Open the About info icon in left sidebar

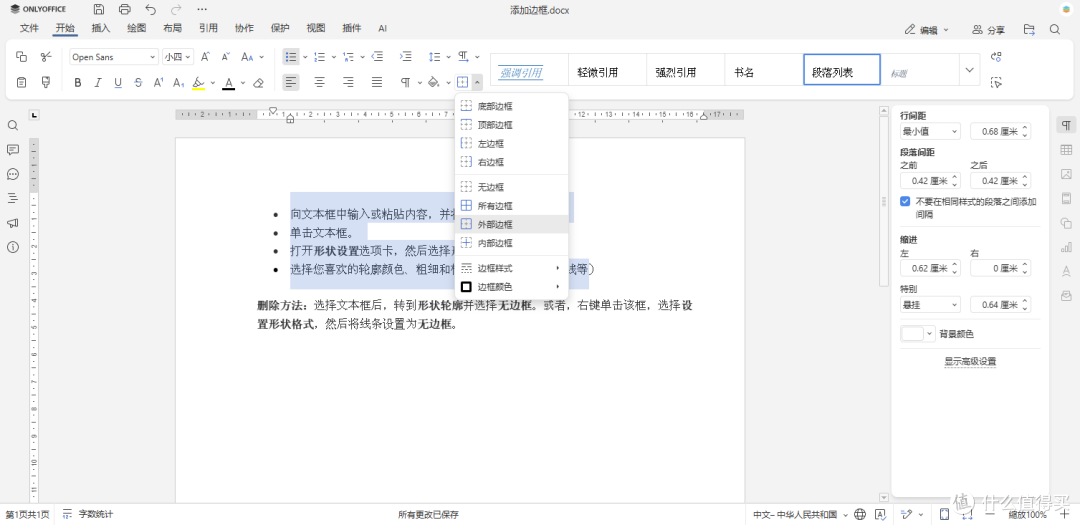pyautogui.click(x=12, y=247)
